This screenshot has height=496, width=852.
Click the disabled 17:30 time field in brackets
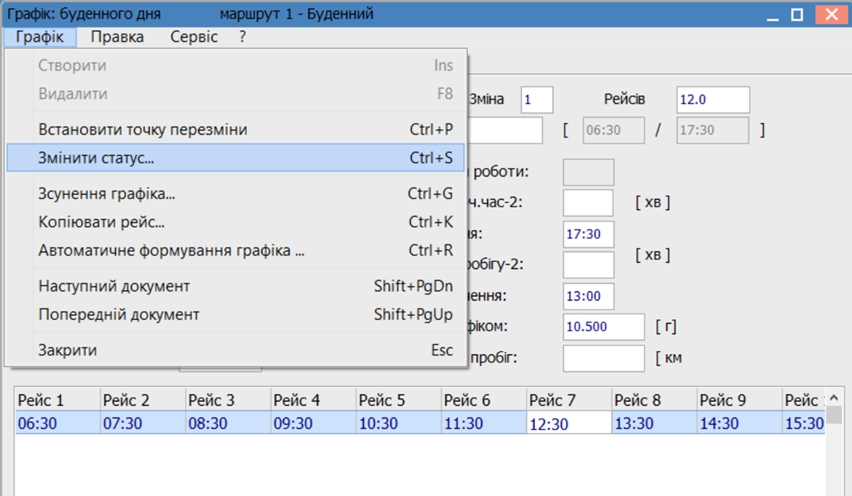coord(712,130)
